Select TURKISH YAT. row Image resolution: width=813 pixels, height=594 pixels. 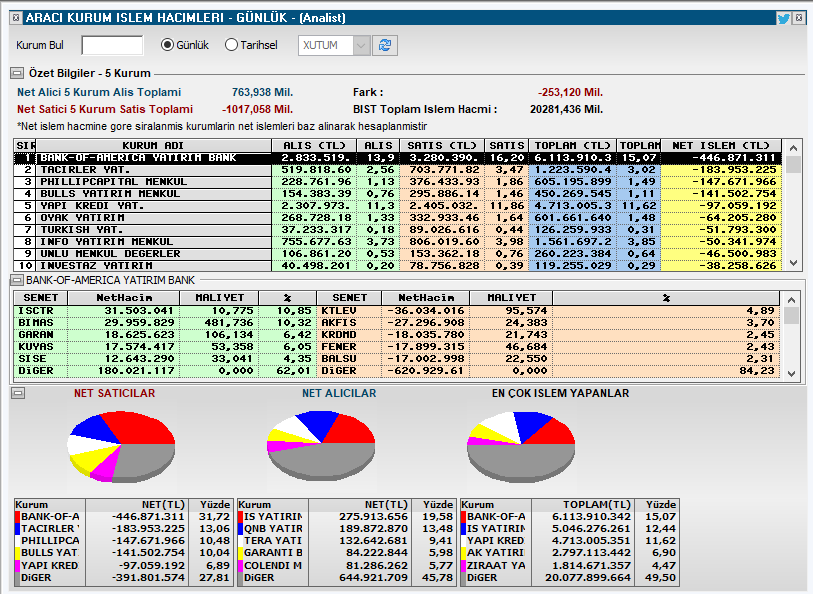(398, 230)
